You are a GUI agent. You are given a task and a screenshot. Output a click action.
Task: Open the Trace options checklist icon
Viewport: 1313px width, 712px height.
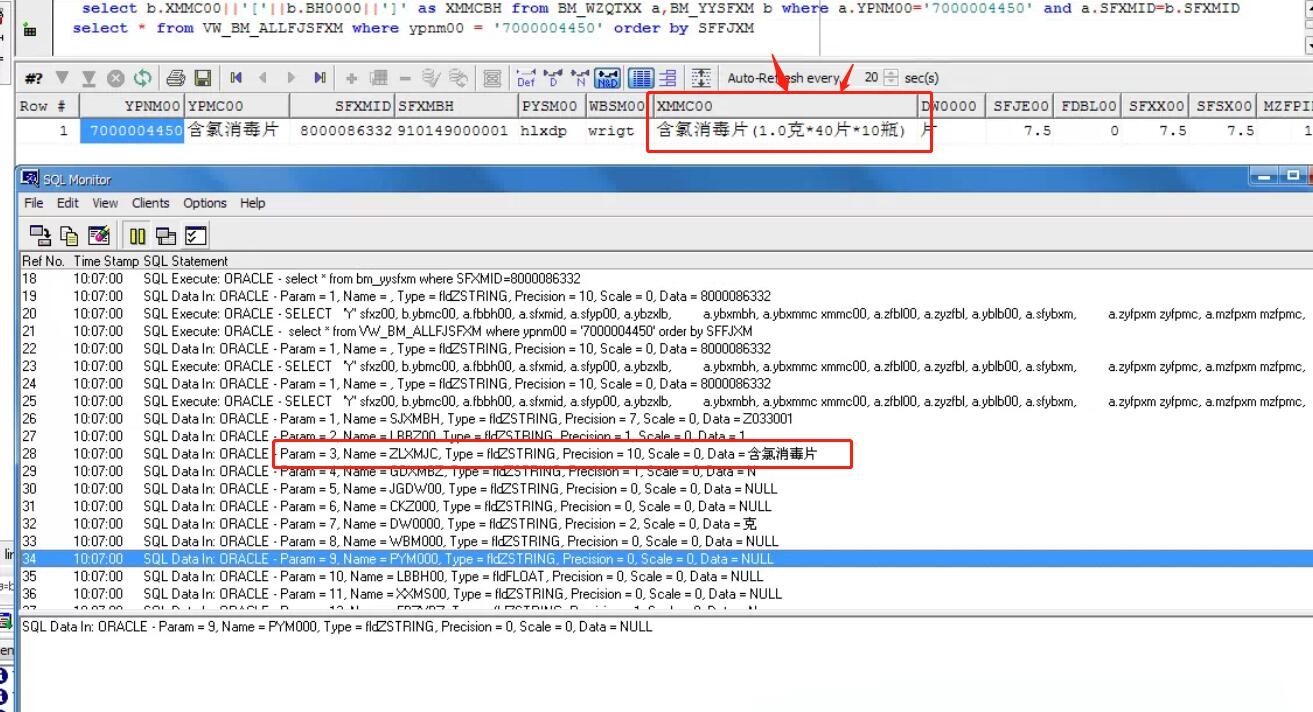[195, 235]
